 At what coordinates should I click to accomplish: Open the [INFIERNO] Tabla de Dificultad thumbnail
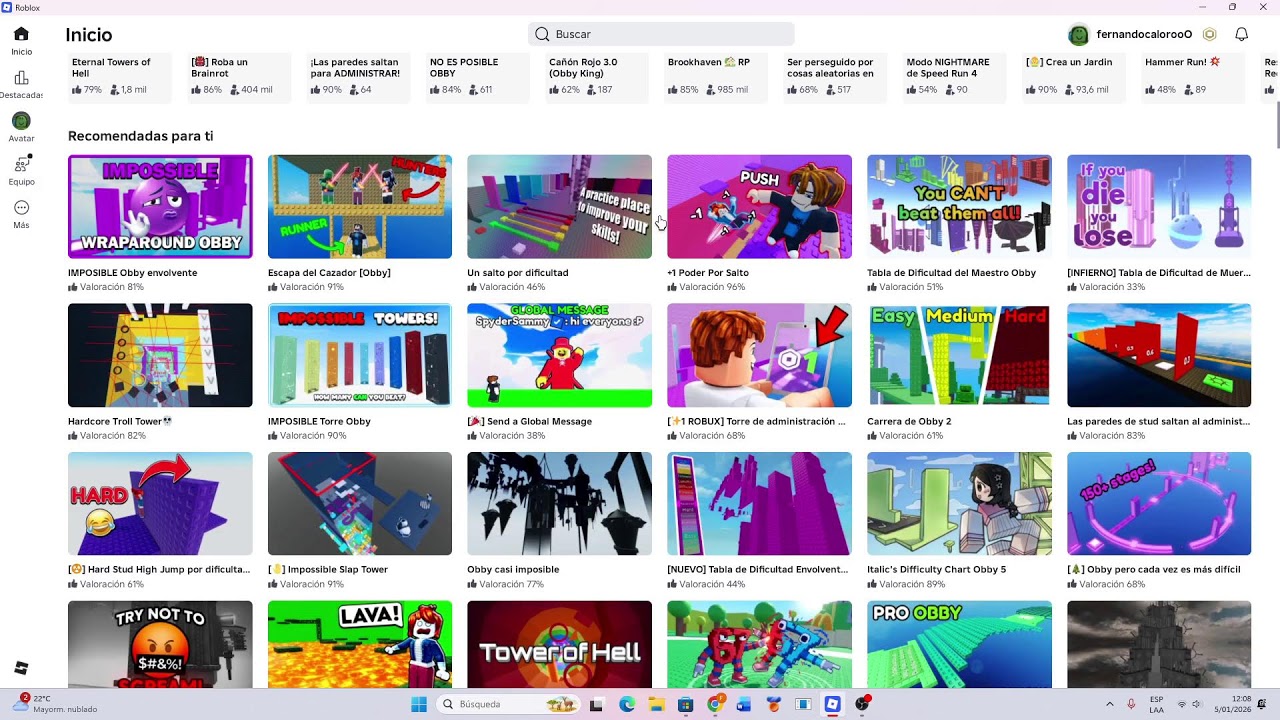pyautogui.click(x=1159, y=207)
